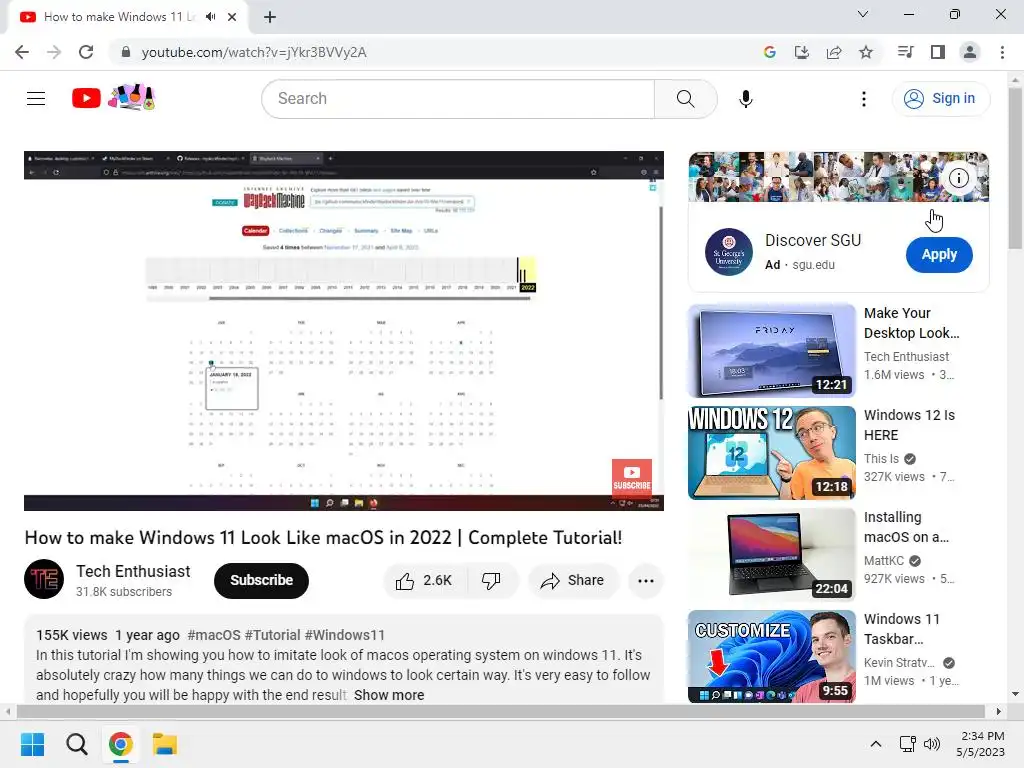View site information lock icon
This screenshot has height=768, width=1024.
tap(126, 52)
